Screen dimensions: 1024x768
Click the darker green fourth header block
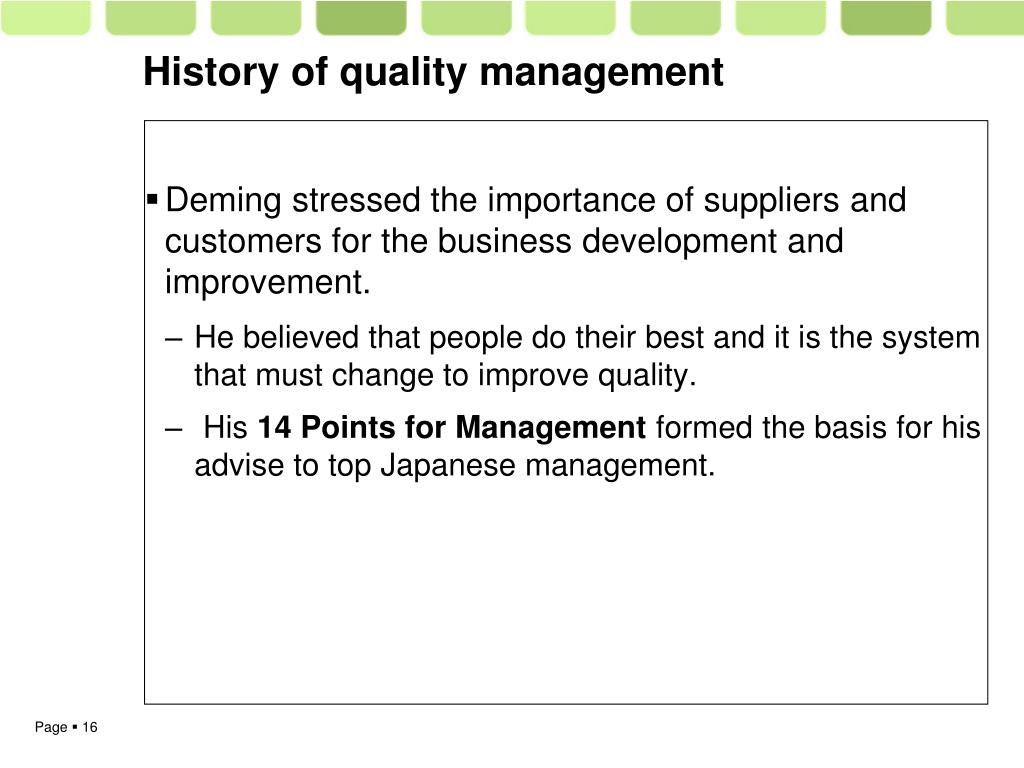[x=361, y=18]
